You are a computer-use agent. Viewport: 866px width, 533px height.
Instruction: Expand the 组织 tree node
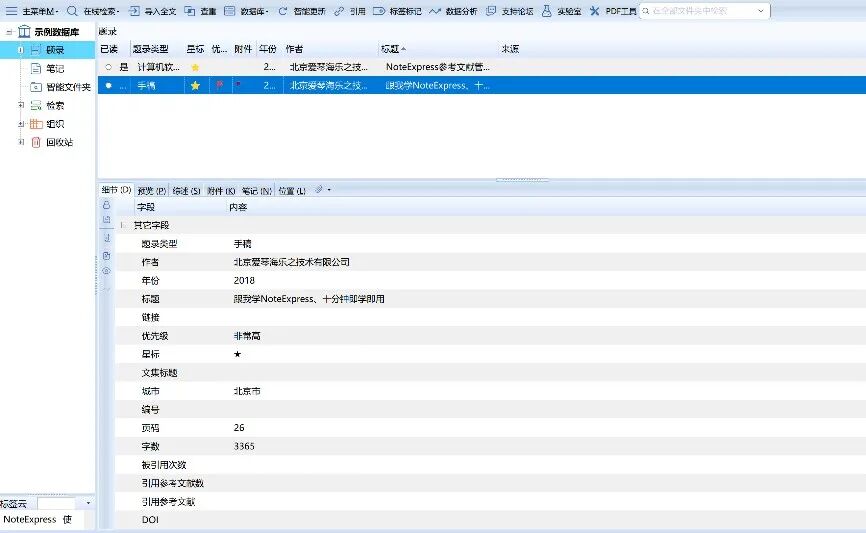[x=21, y=124]
